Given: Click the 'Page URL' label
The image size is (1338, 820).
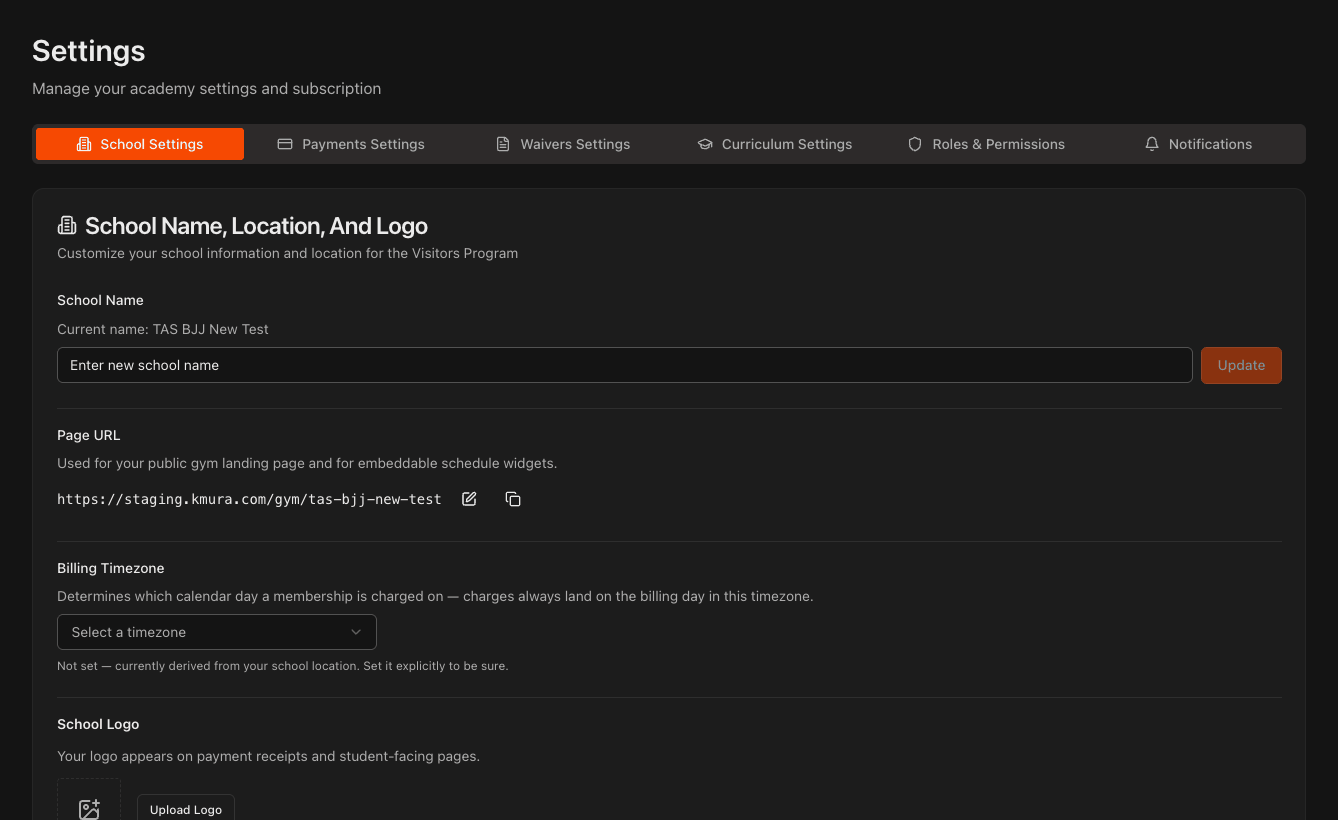Looking at the screenshot, I should pyautogui.click(x=89, y=435).
